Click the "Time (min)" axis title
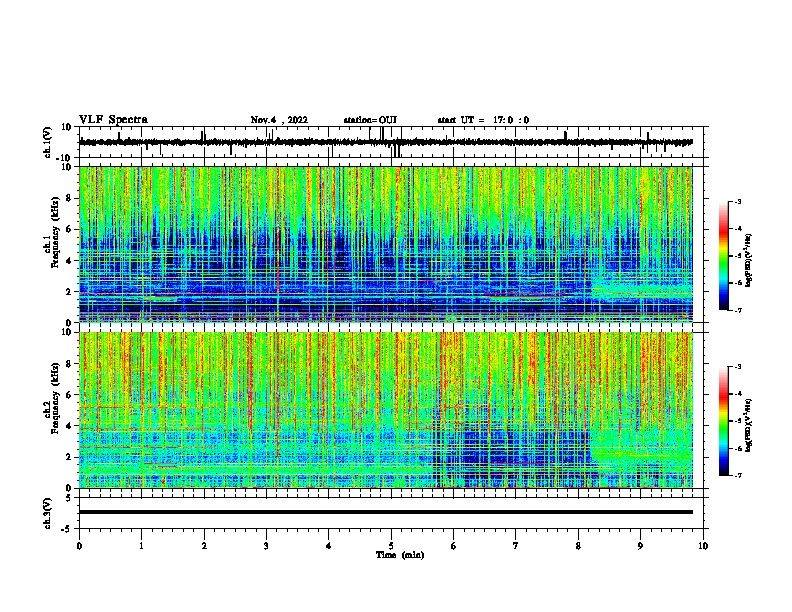 point(400,555)
